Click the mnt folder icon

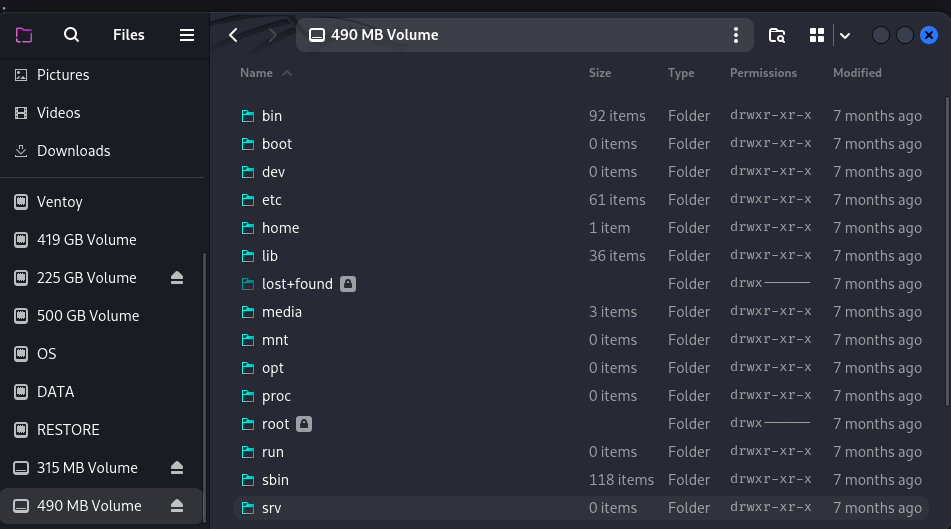(x=247, y=340)
